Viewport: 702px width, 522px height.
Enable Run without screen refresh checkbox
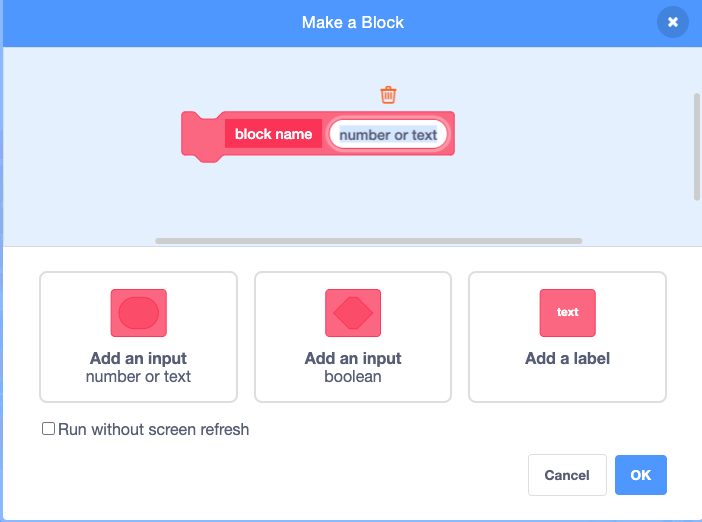click(x=48, y=428)
